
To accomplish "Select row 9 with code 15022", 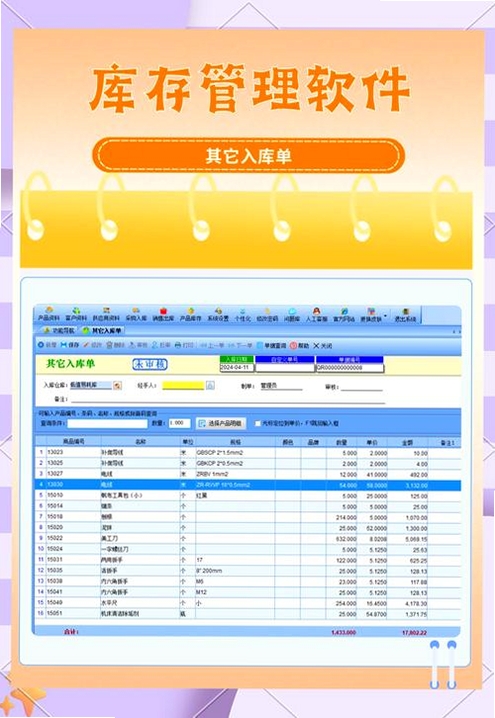I will pos(248,538).
